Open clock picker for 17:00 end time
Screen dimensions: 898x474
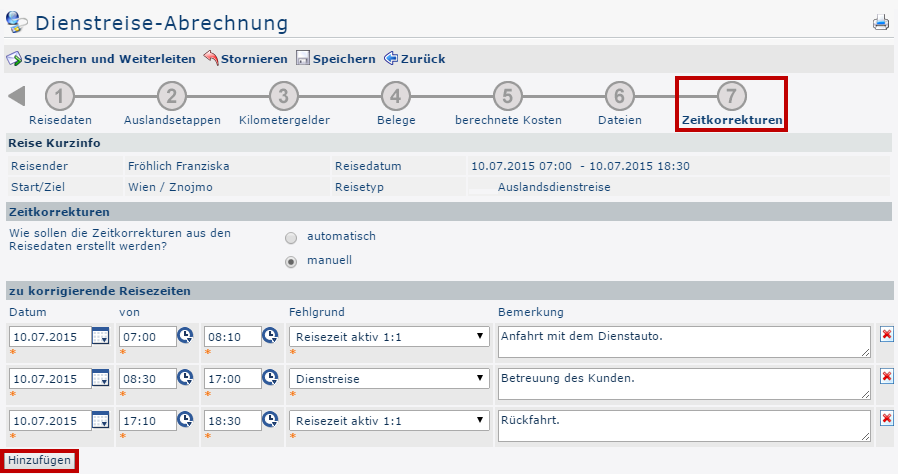[x=270, y=379]
